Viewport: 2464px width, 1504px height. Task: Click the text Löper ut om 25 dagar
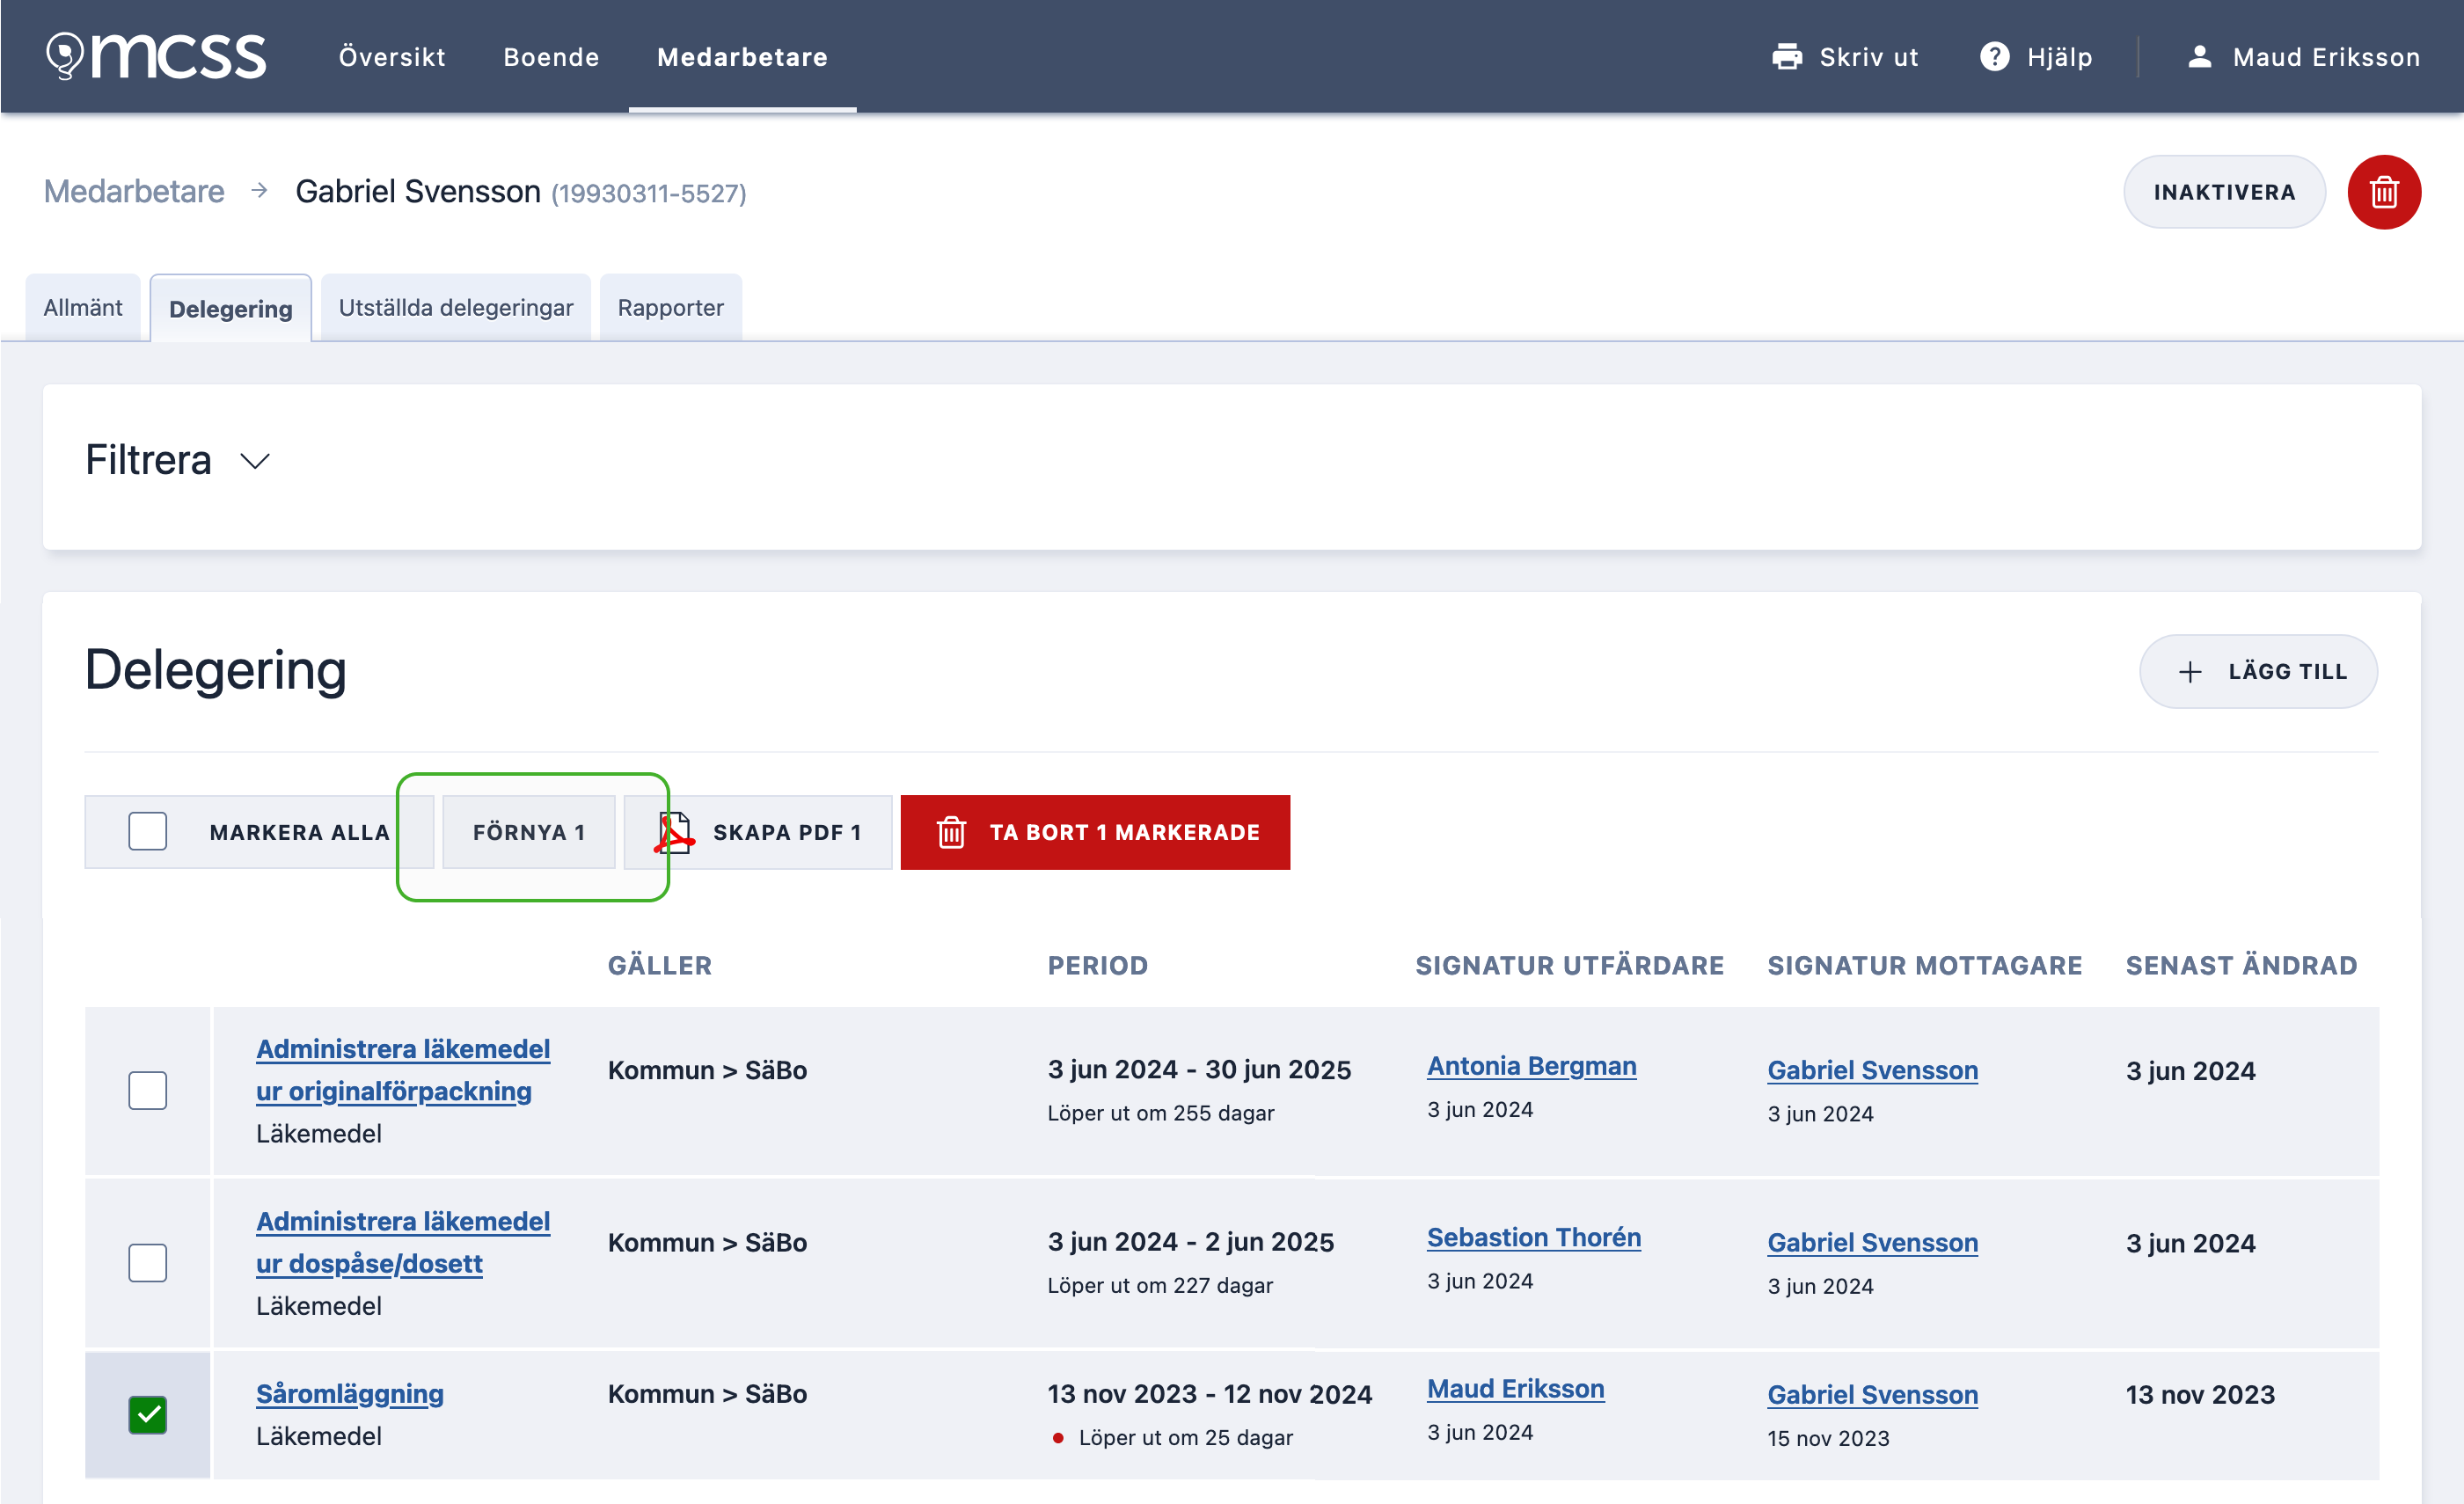(1185, 1437)
